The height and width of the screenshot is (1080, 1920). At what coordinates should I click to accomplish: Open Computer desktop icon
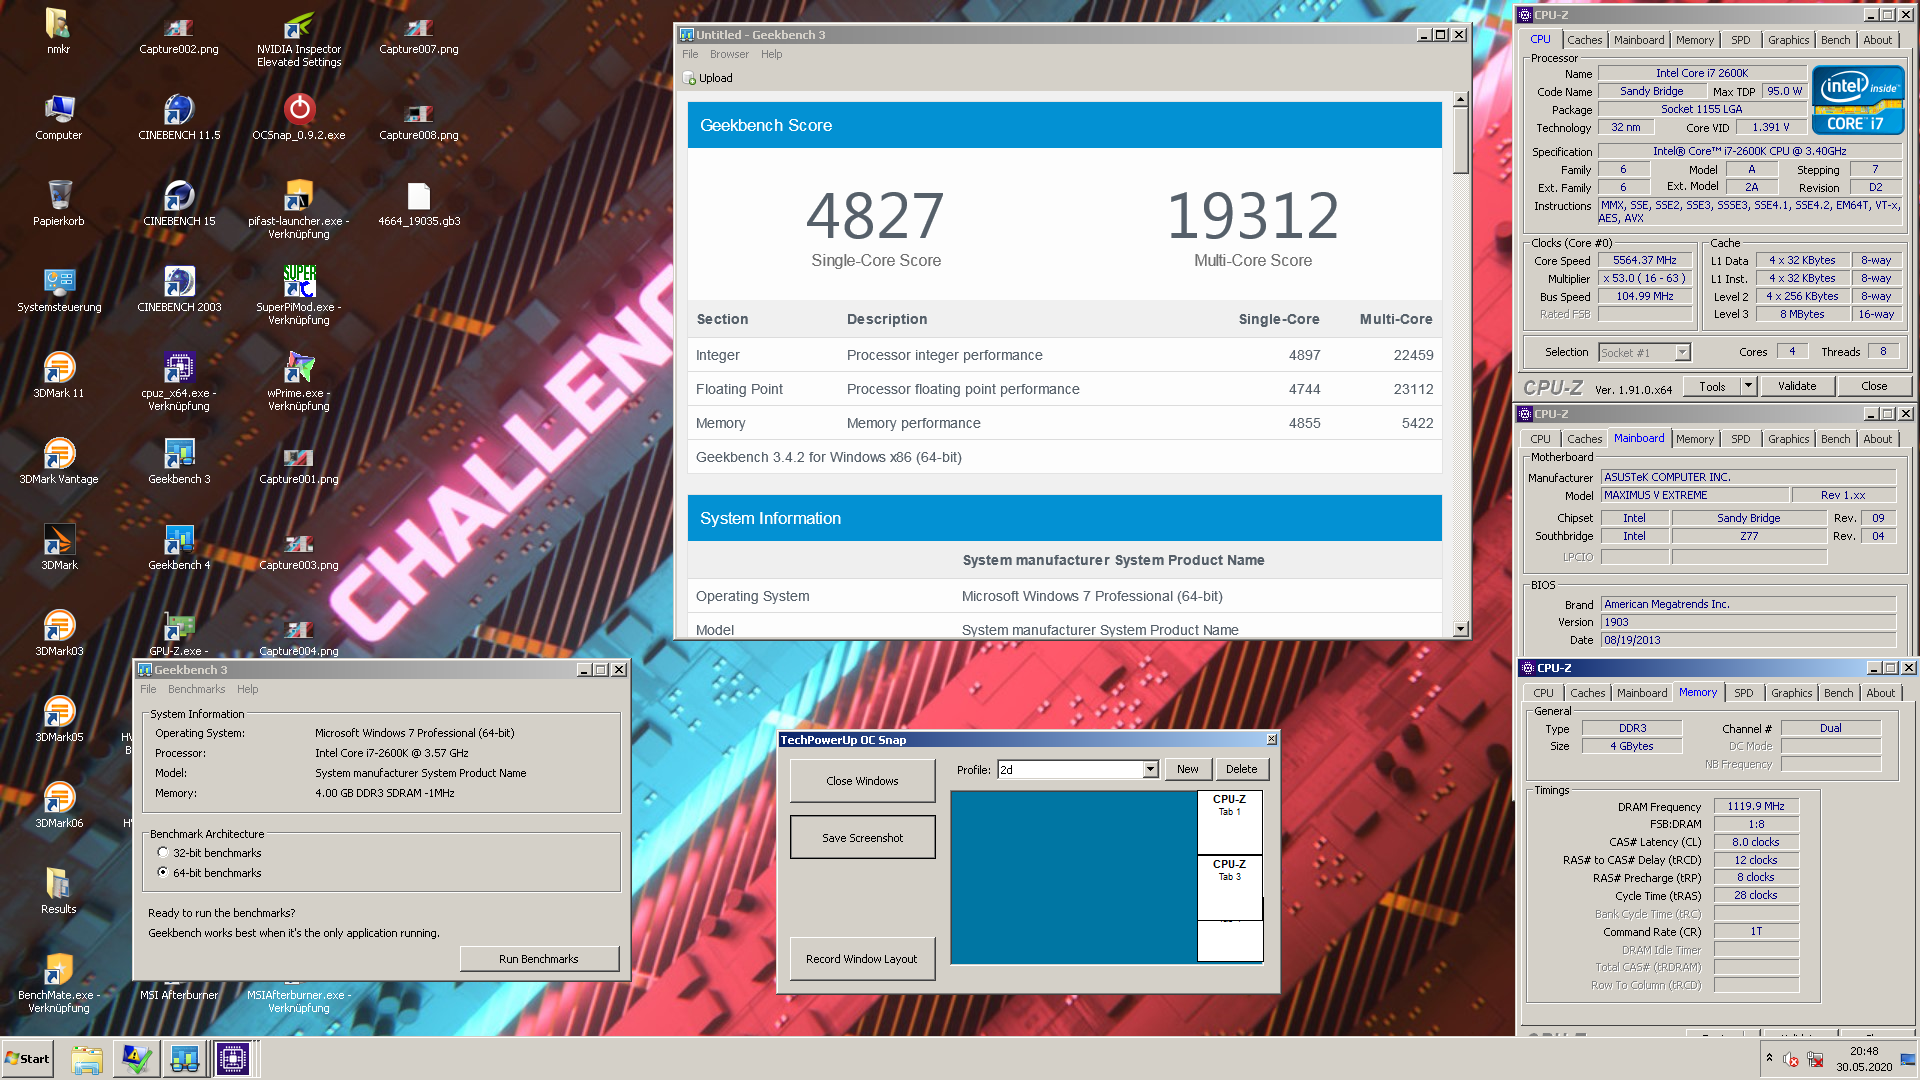tap(59, 117)
